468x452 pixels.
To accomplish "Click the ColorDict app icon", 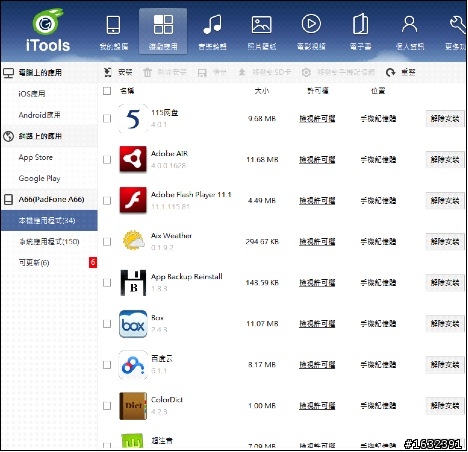I will point(133,406).
